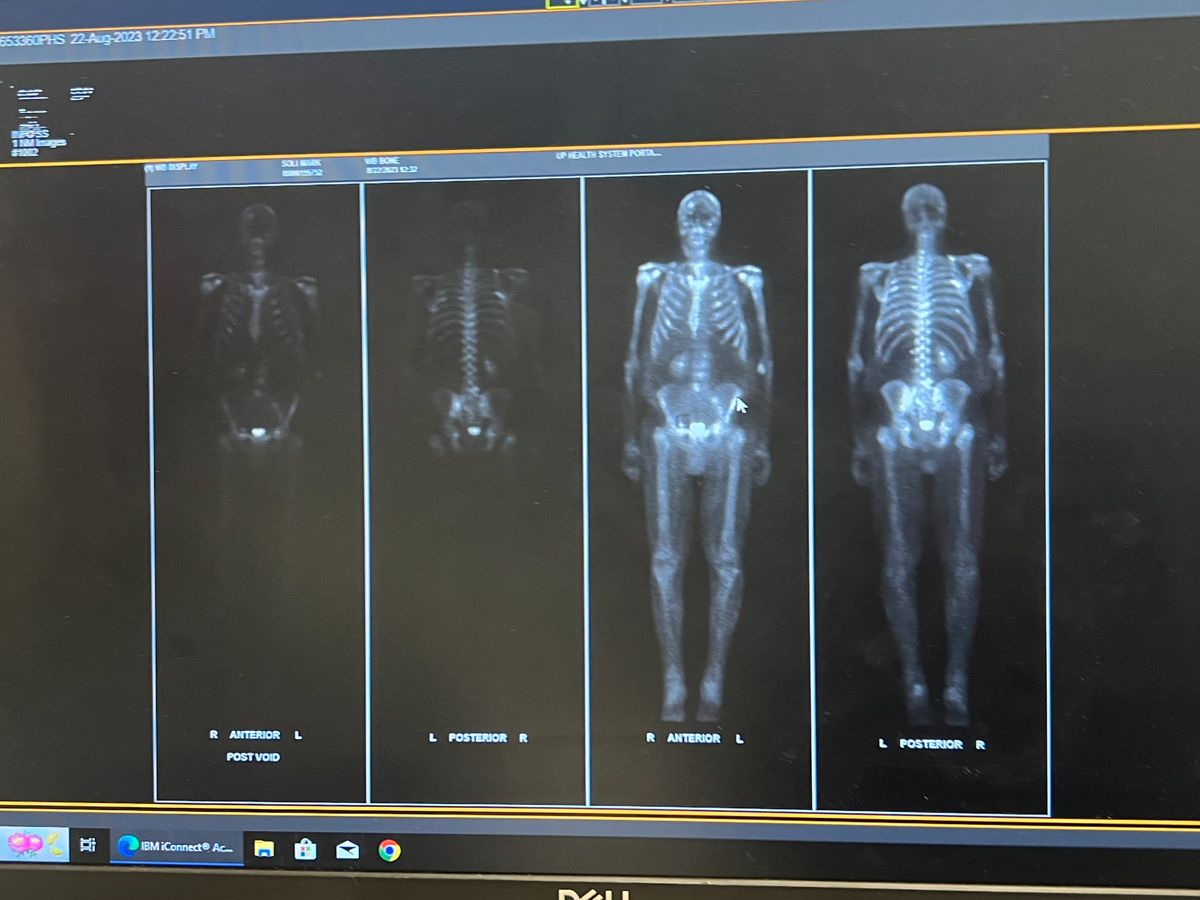The height and width of the screenshot is (900, 1200).
Task: Launch Microsoft Store from the taskbar
Action: coord(305,849)
